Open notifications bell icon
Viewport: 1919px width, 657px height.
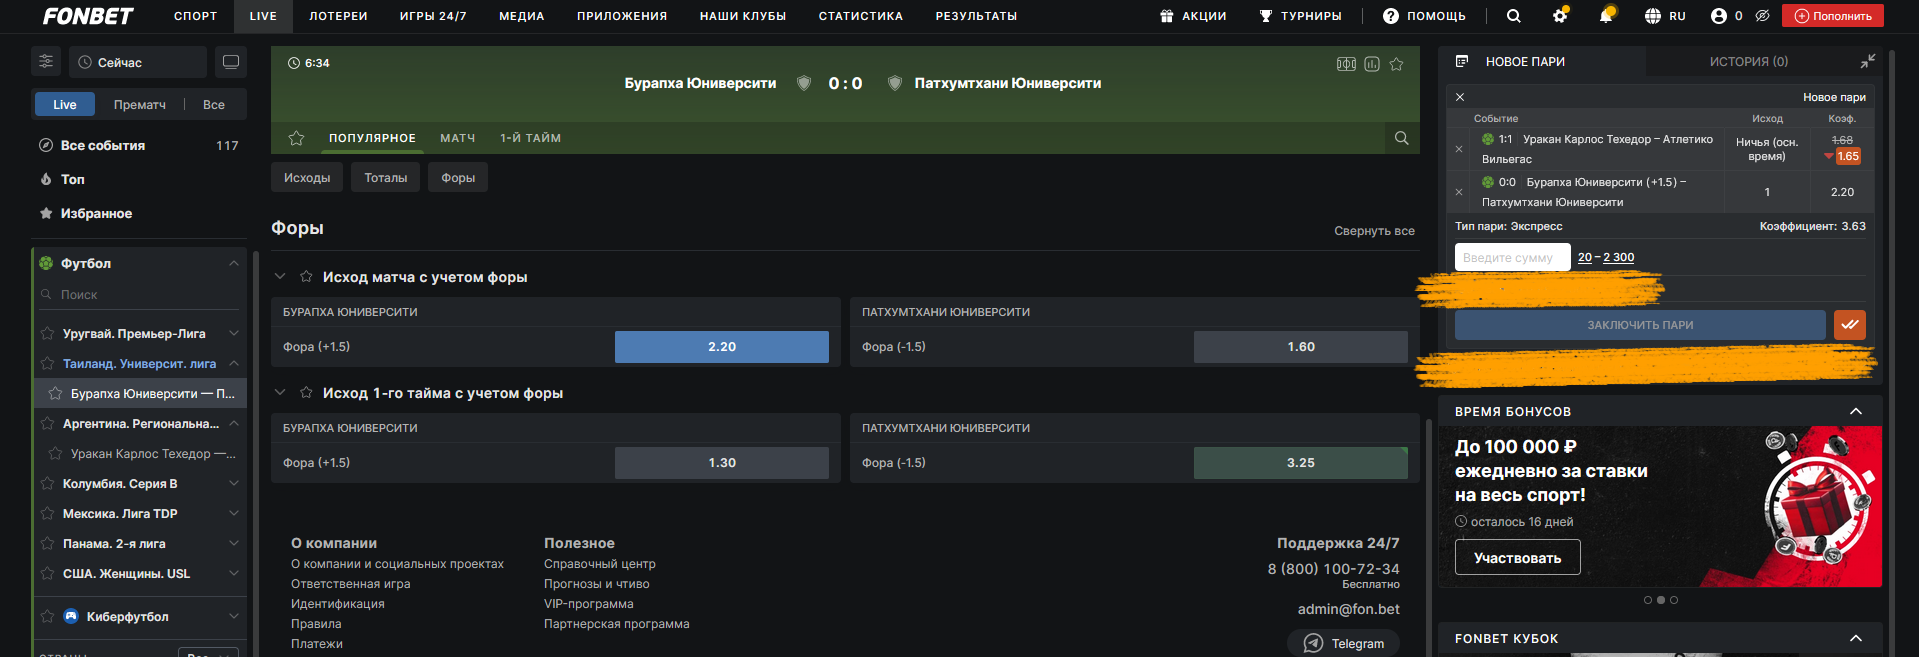[1606, 16]
